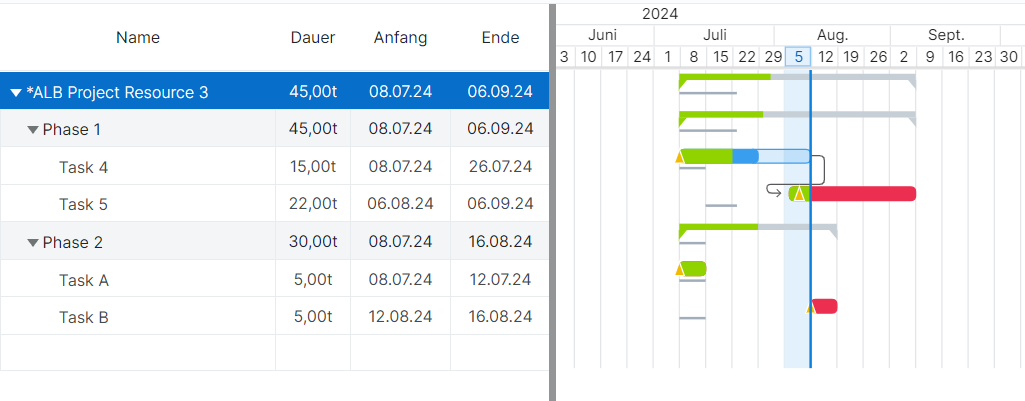Click the highlighted week 5 in the timeline header

coord(798,57)
